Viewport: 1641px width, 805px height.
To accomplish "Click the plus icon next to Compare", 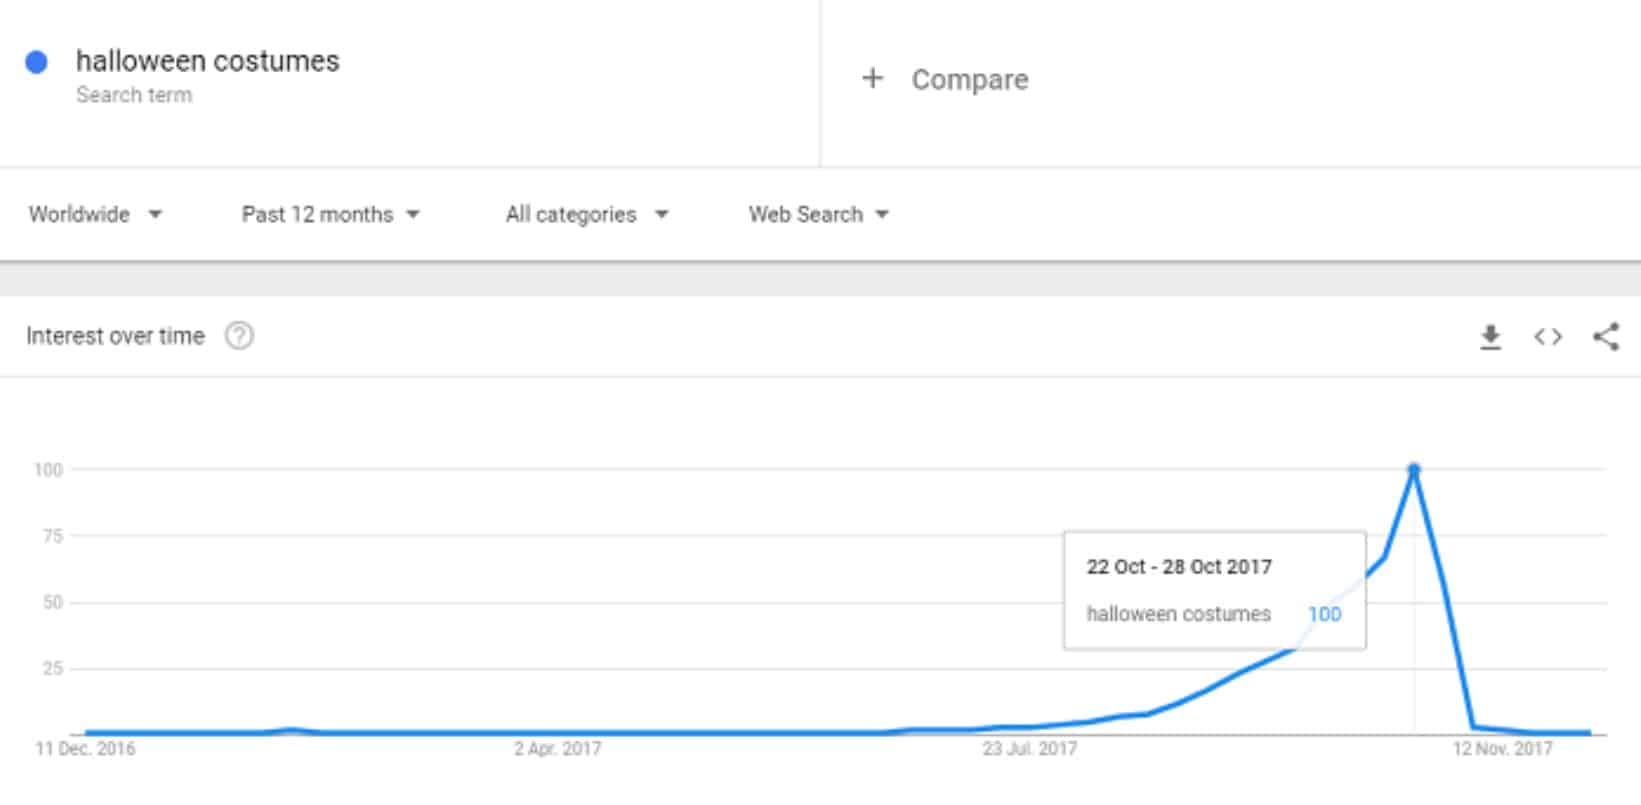I will [872, 78].
